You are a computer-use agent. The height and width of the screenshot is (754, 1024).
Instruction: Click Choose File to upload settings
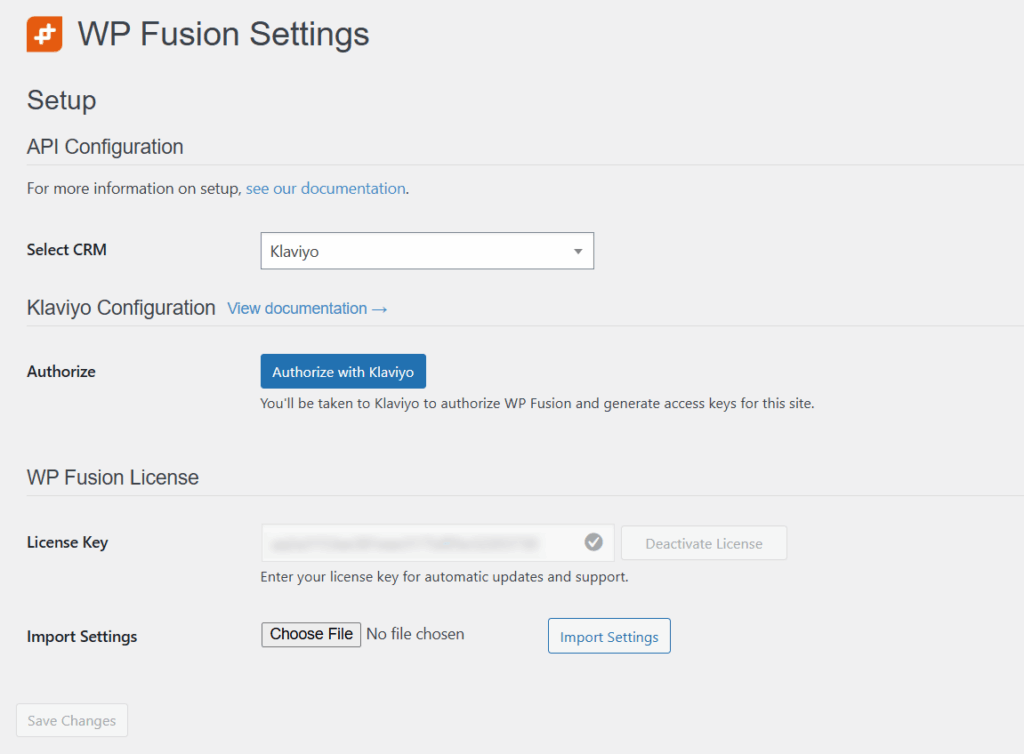310,634
